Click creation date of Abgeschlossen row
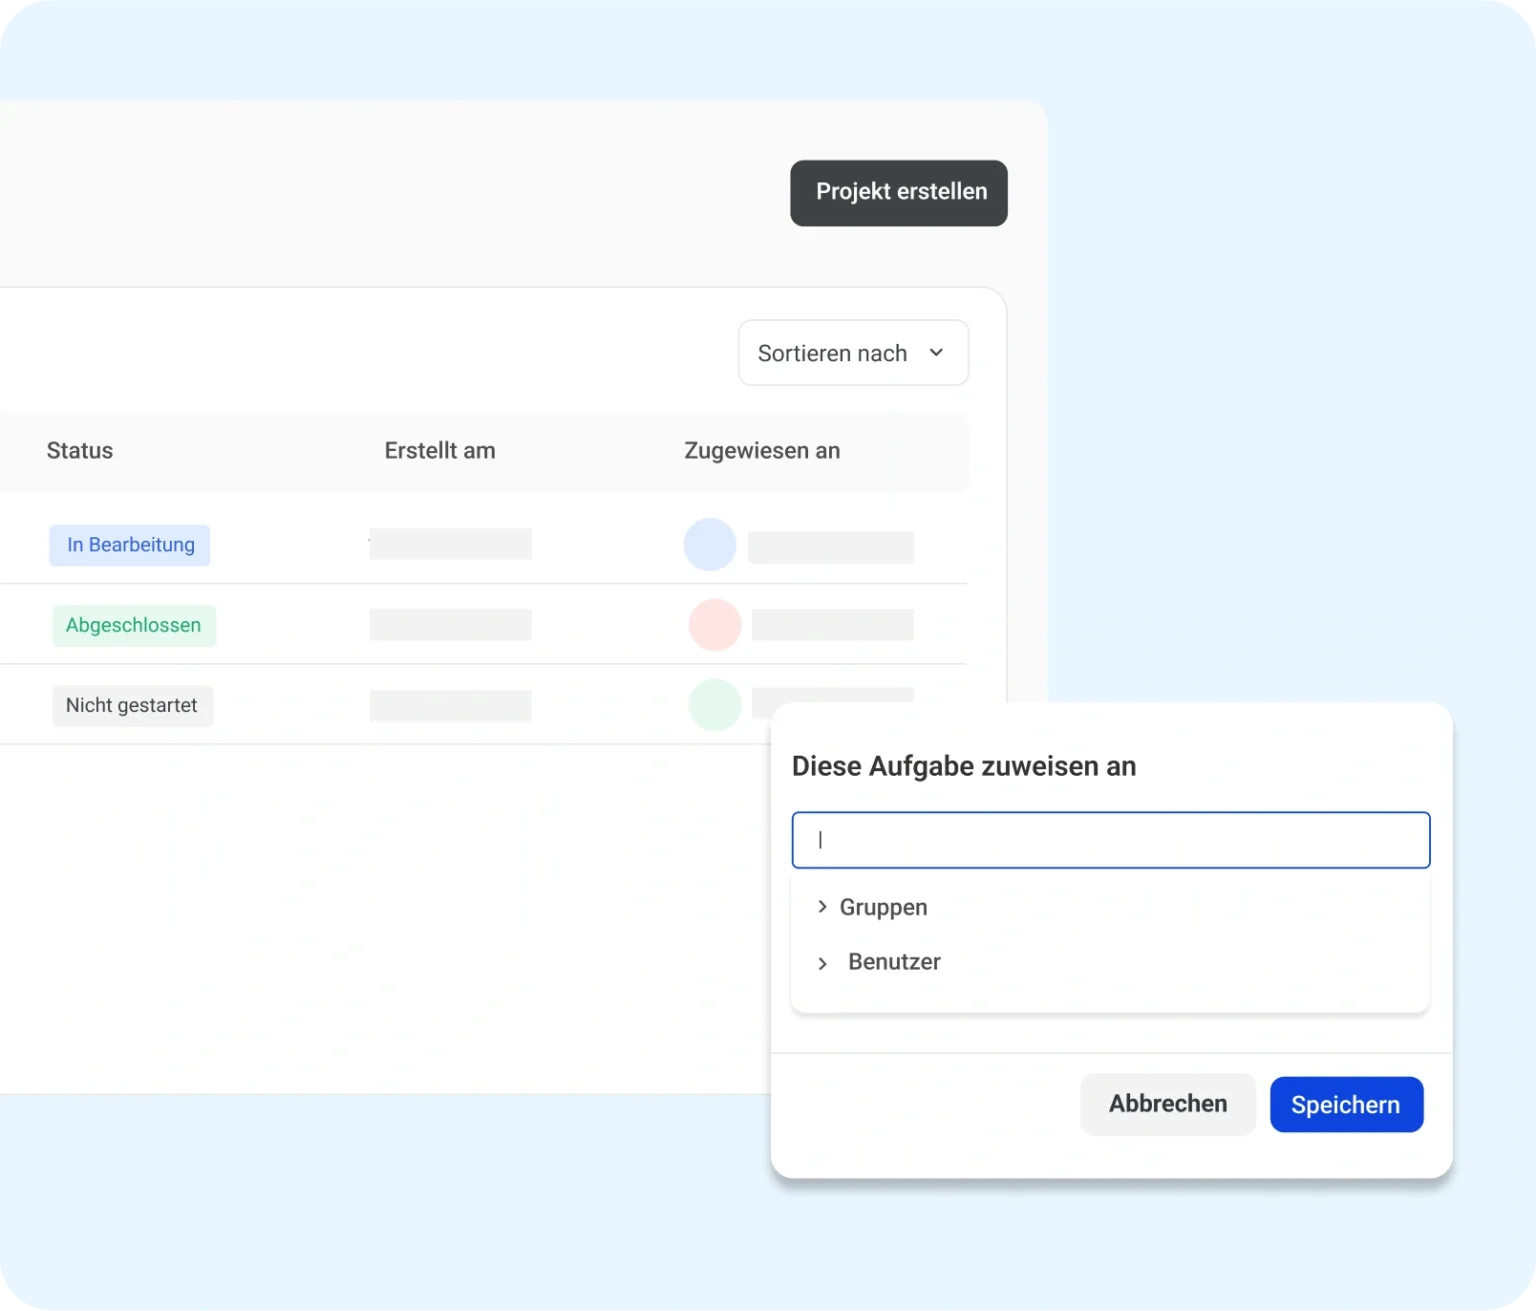The width and height of the screenshot is (1536, 1311). pos(450,625)
